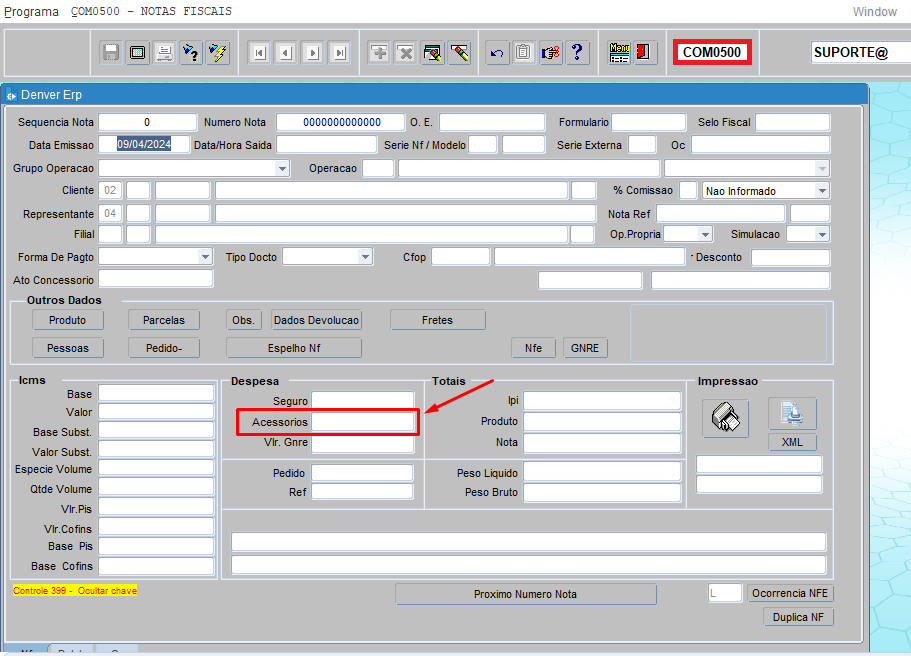Open the Nao Informado commission dropdown

coord(821,191)
